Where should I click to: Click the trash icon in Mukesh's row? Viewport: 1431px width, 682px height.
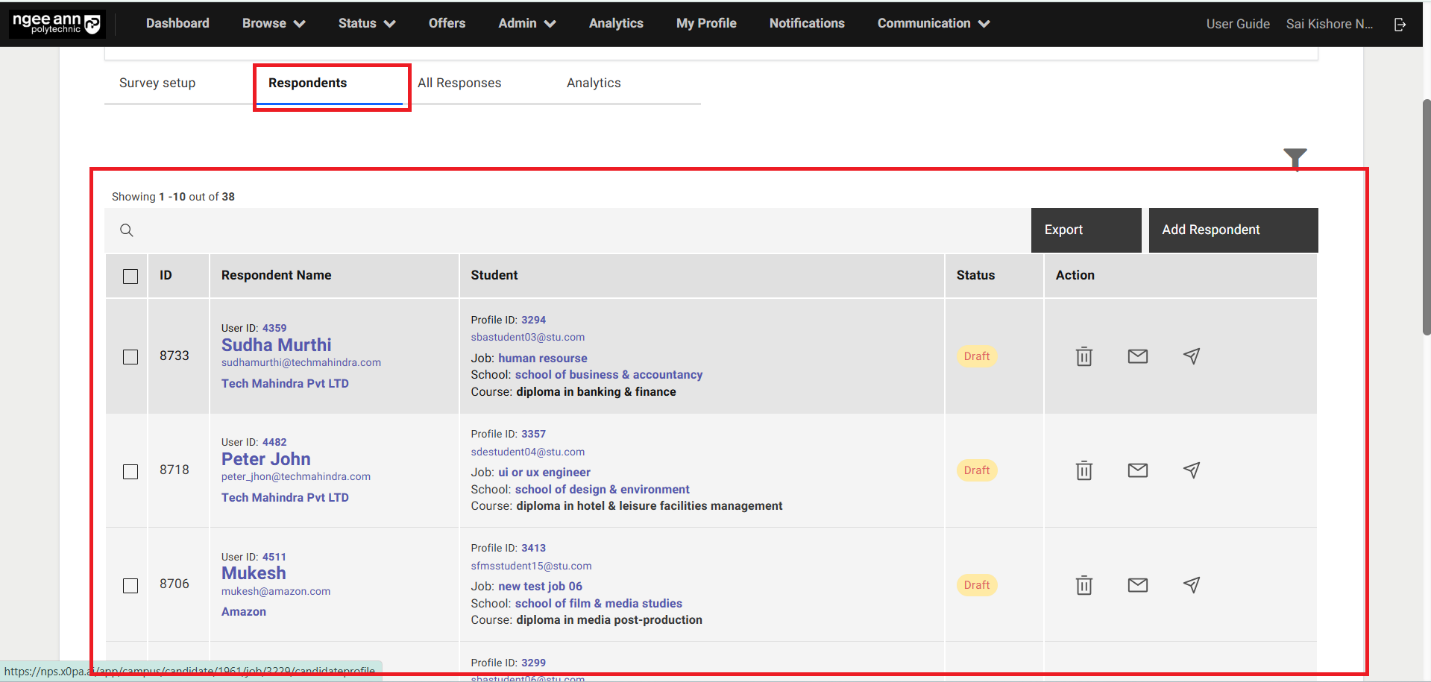(1084, 585)
